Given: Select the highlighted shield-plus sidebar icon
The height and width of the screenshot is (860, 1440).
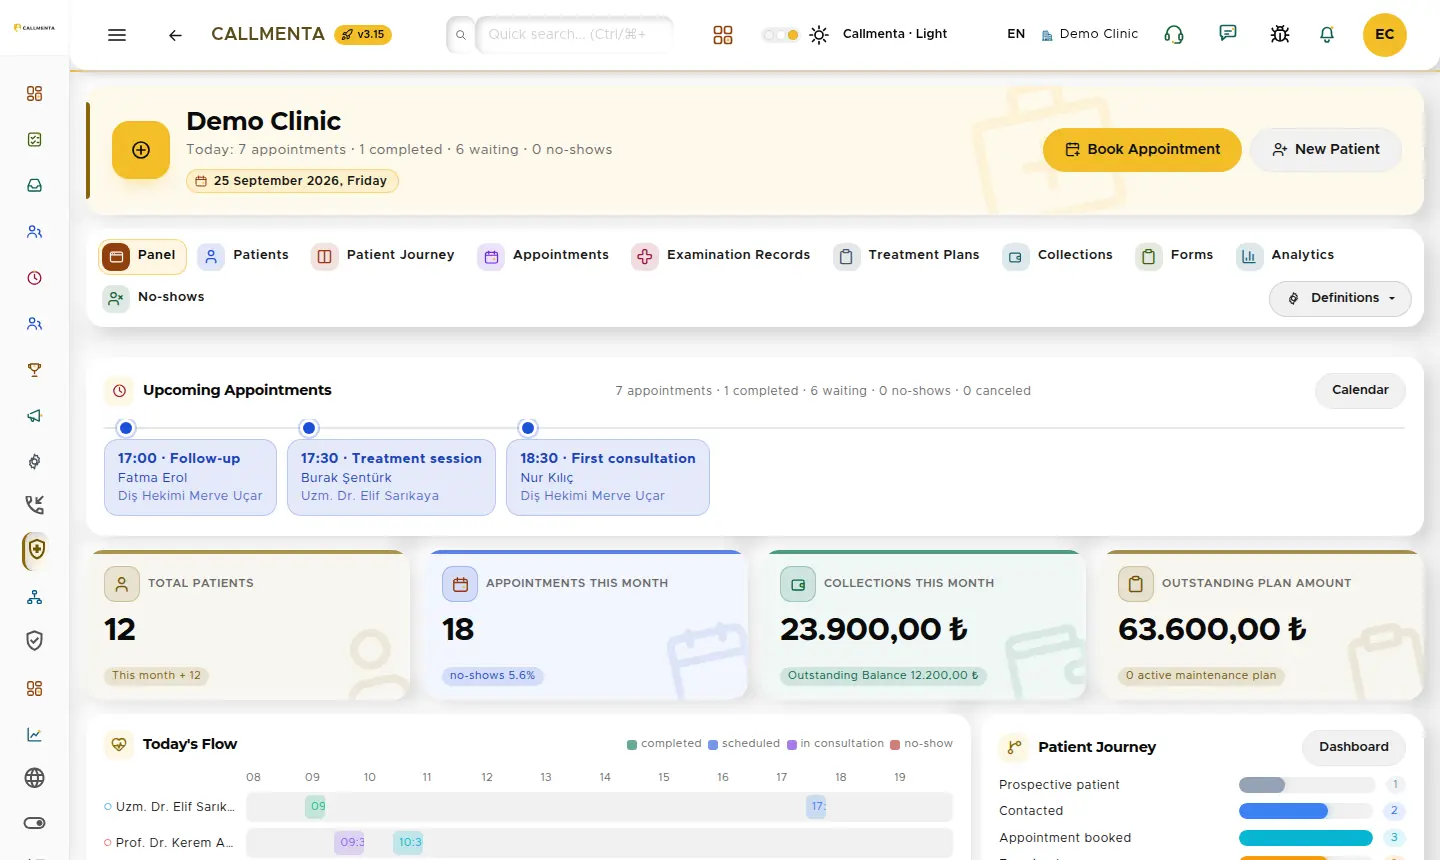Looking at the screenshot, I should tap(35, 550).
